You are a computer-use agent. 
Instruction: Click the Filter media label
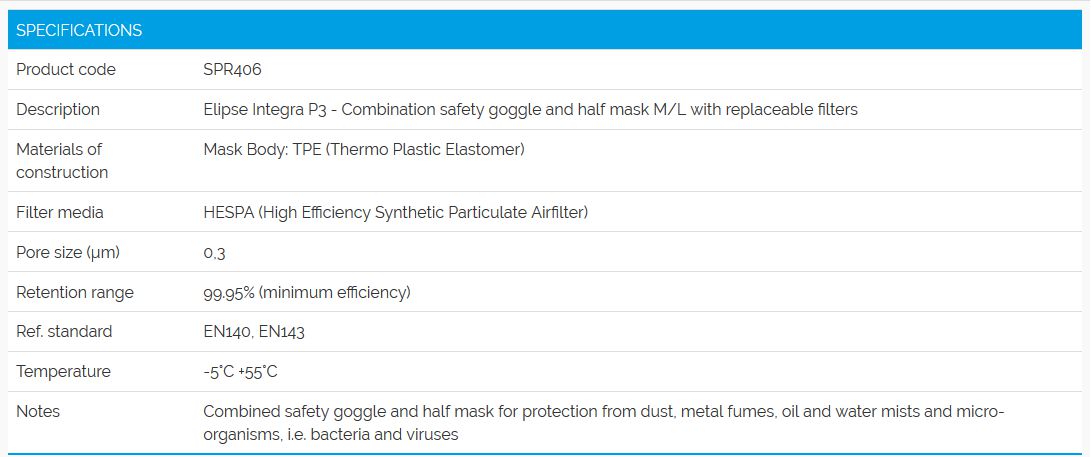point(60,213)
